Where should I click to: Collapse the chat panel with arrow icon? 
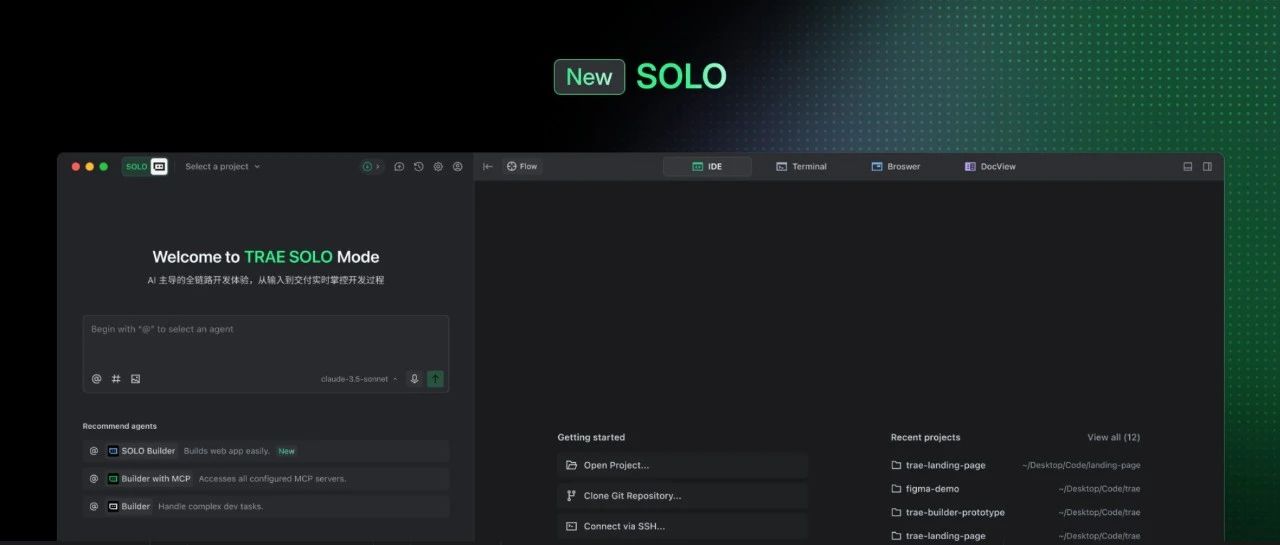coord(488,167)
